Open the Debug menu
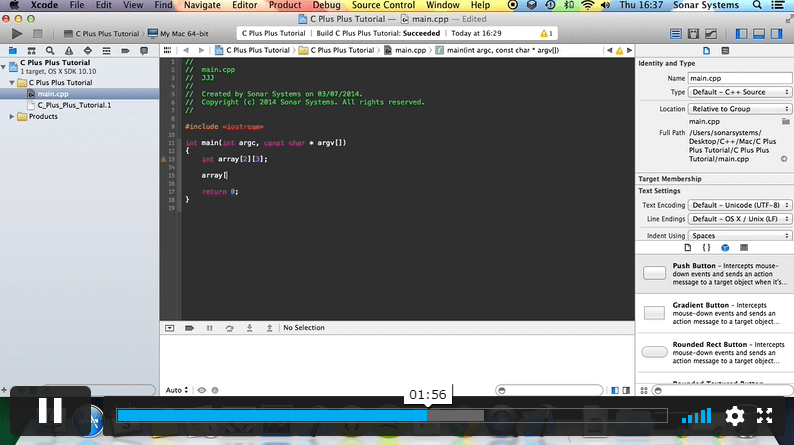 tap(326, 5)
